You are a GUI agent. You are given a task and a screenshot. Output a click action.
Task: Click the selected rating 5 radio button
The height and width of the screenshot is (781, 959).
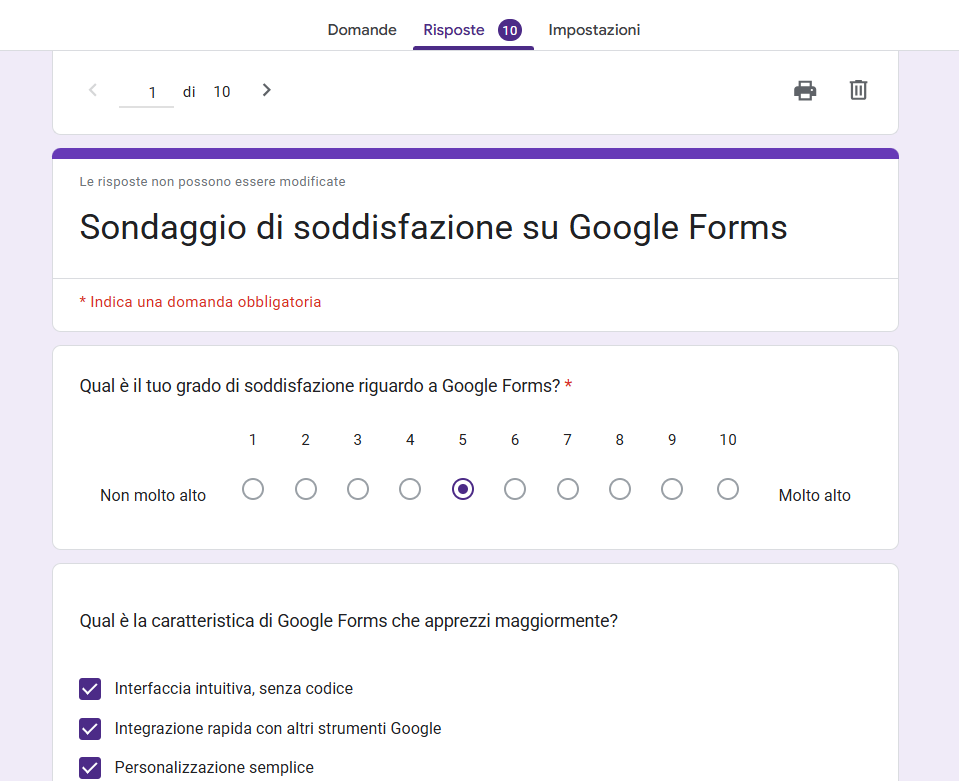462,489
